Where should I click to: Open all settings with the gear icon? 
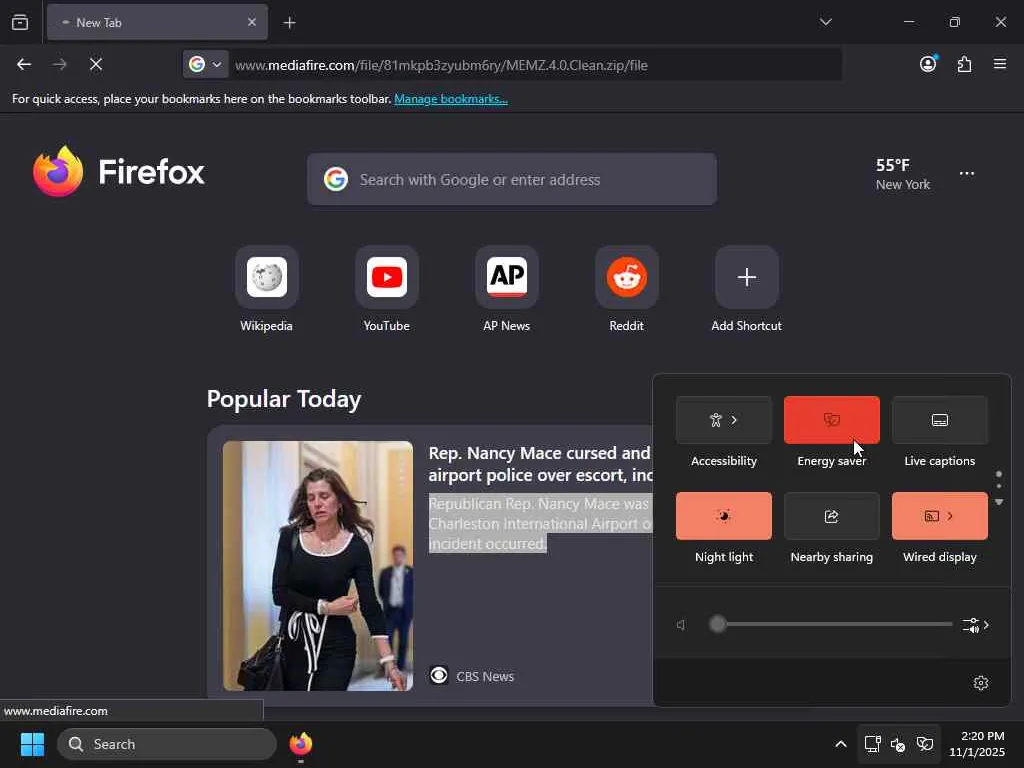coord(981,683)
